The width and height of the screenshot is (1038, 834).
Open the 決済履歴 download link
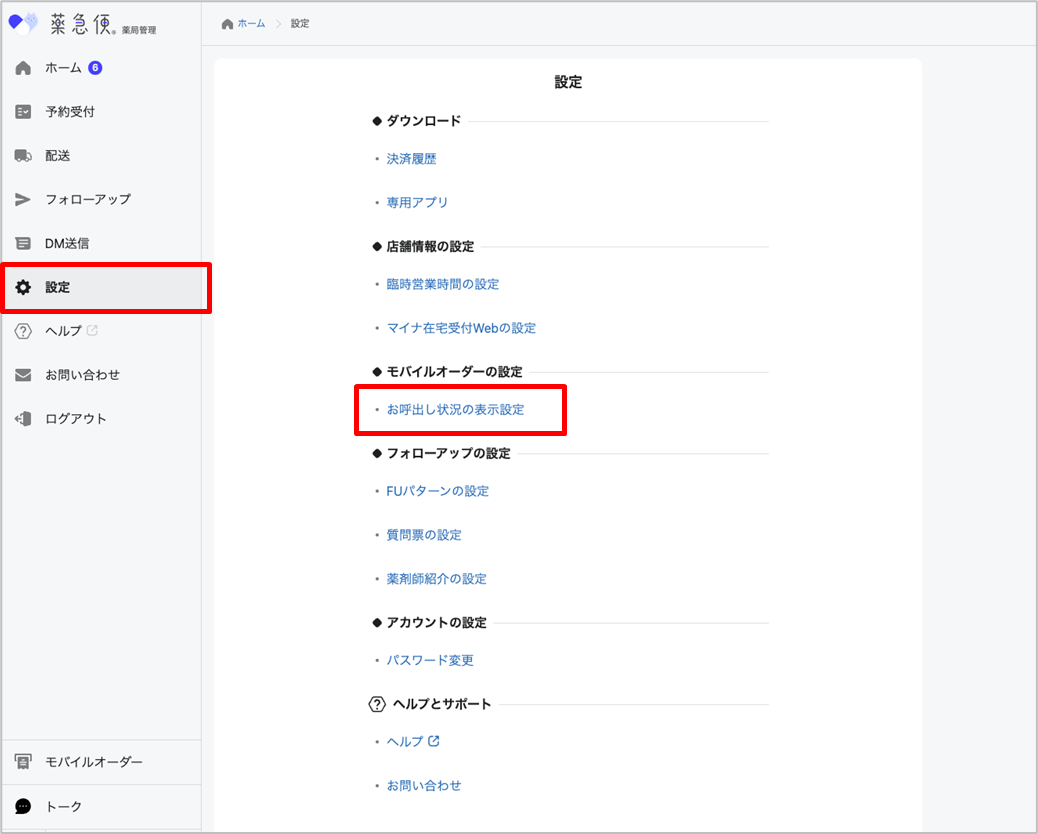tap(411, 158)
